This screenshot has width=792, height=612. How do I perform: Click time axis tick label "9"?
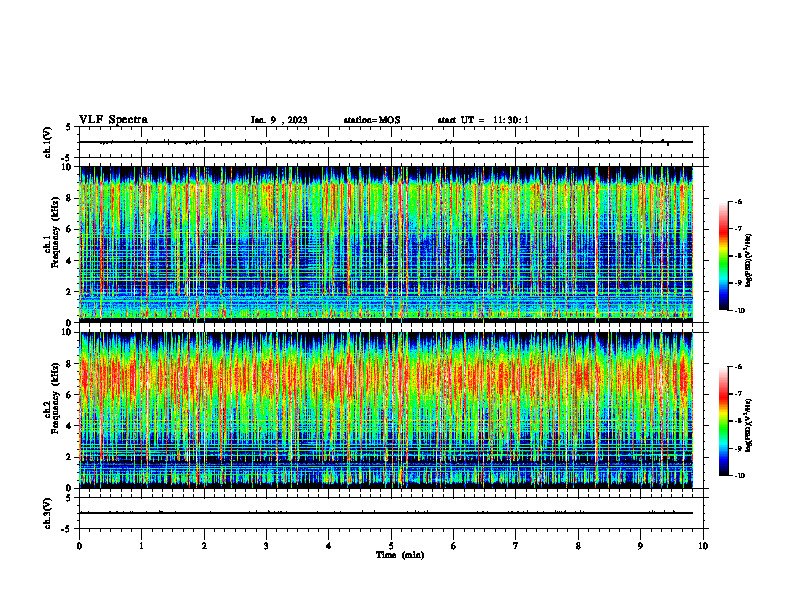pos(640,546)
